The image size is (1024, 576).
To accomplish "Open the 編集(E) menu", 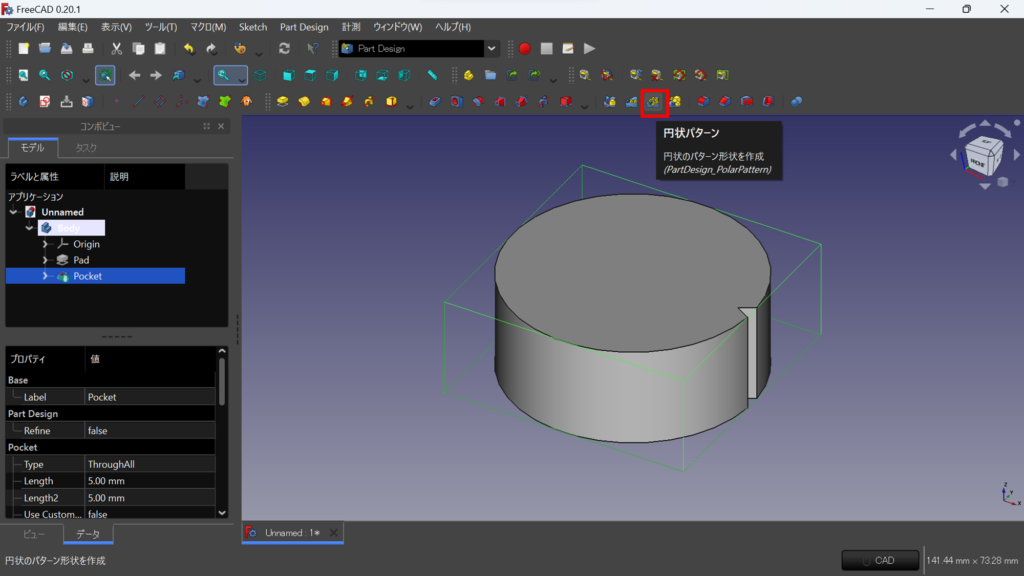I will (x=72, y=27).
